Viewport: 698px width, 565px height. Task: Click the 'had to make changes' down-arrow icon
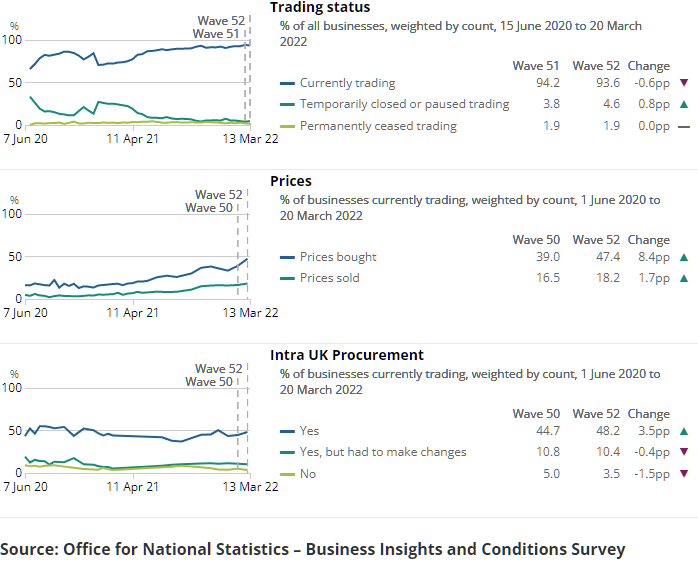point(684,452)
